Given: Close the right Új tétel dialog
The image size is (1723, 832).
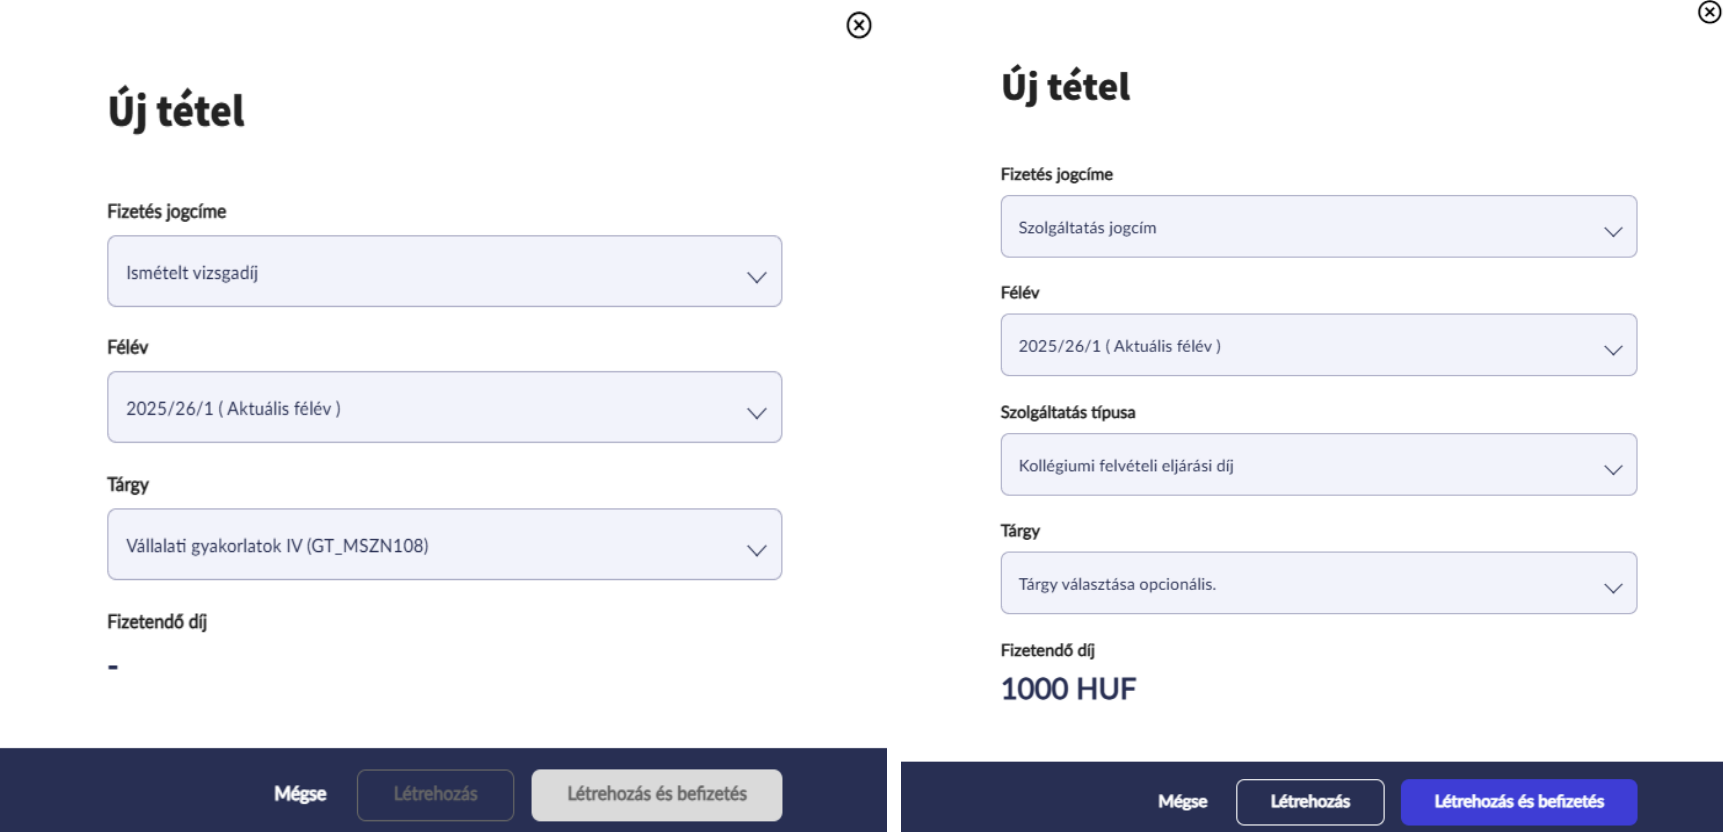Looking at the screenshot, I should tap(1709, 12).
